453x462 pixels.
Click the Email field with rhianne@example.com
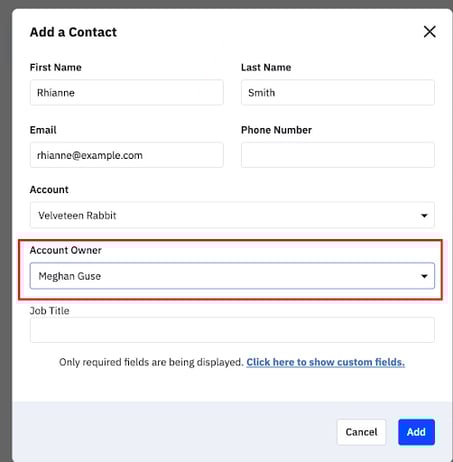(x=127, y=155)
